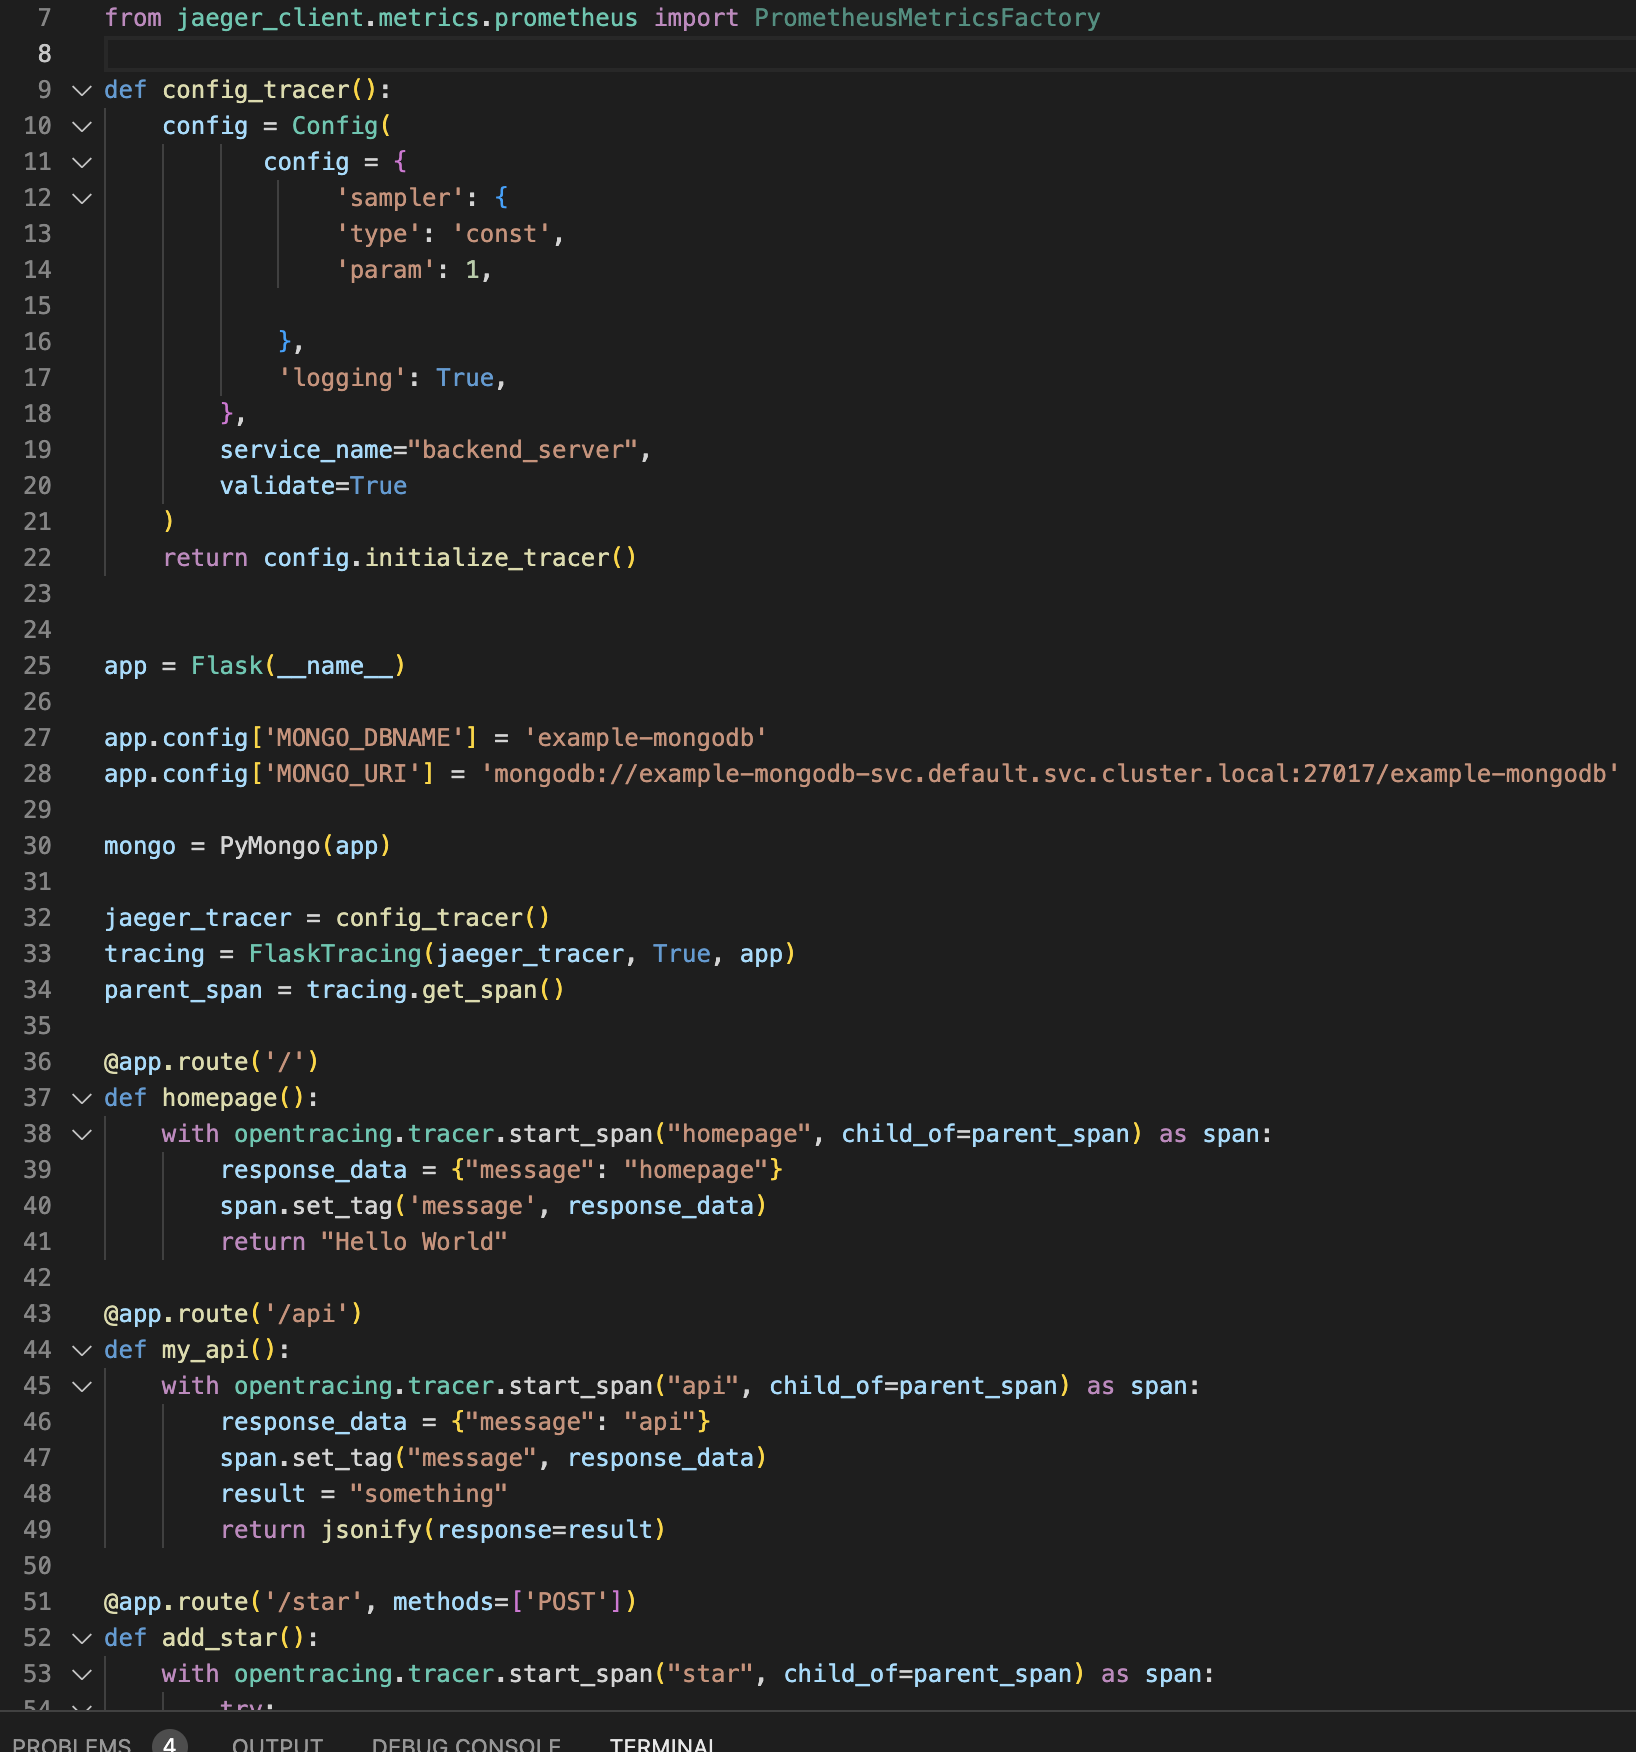Click the "backend_server" service name string
This screenshot has width=1636, height=1752.
click(x=523, y=450)
